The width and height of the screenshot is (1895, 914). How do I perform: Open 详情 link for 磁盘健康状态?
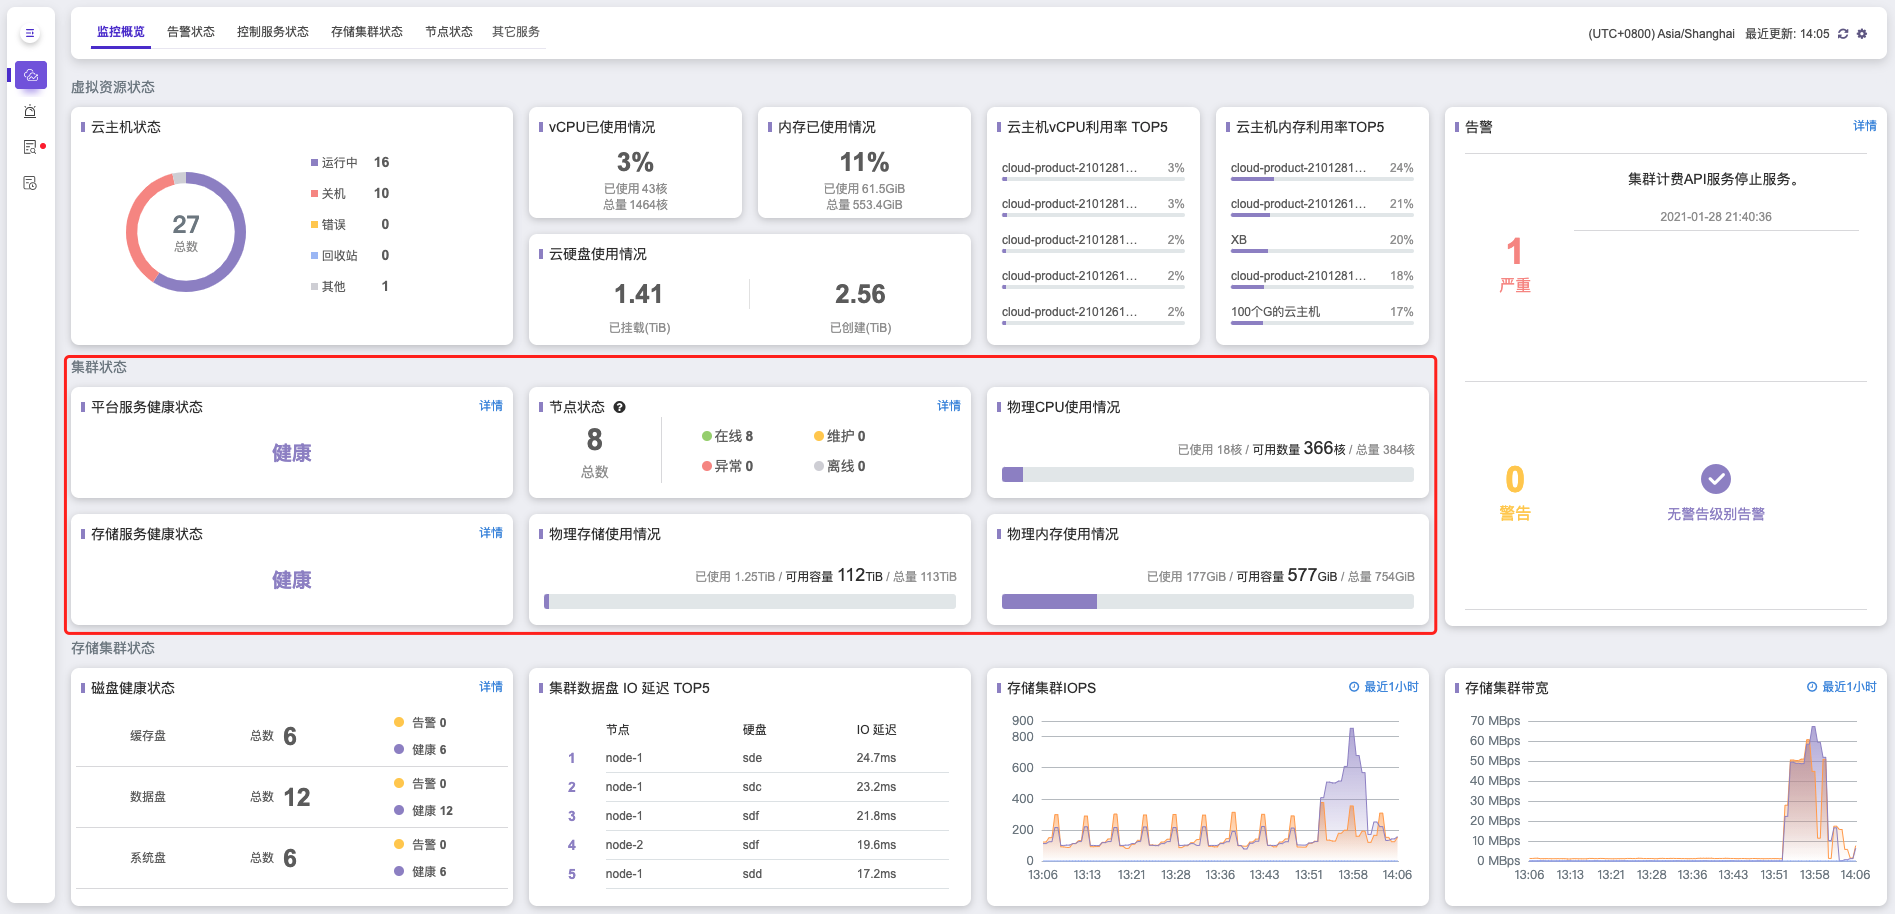point(490,687)
